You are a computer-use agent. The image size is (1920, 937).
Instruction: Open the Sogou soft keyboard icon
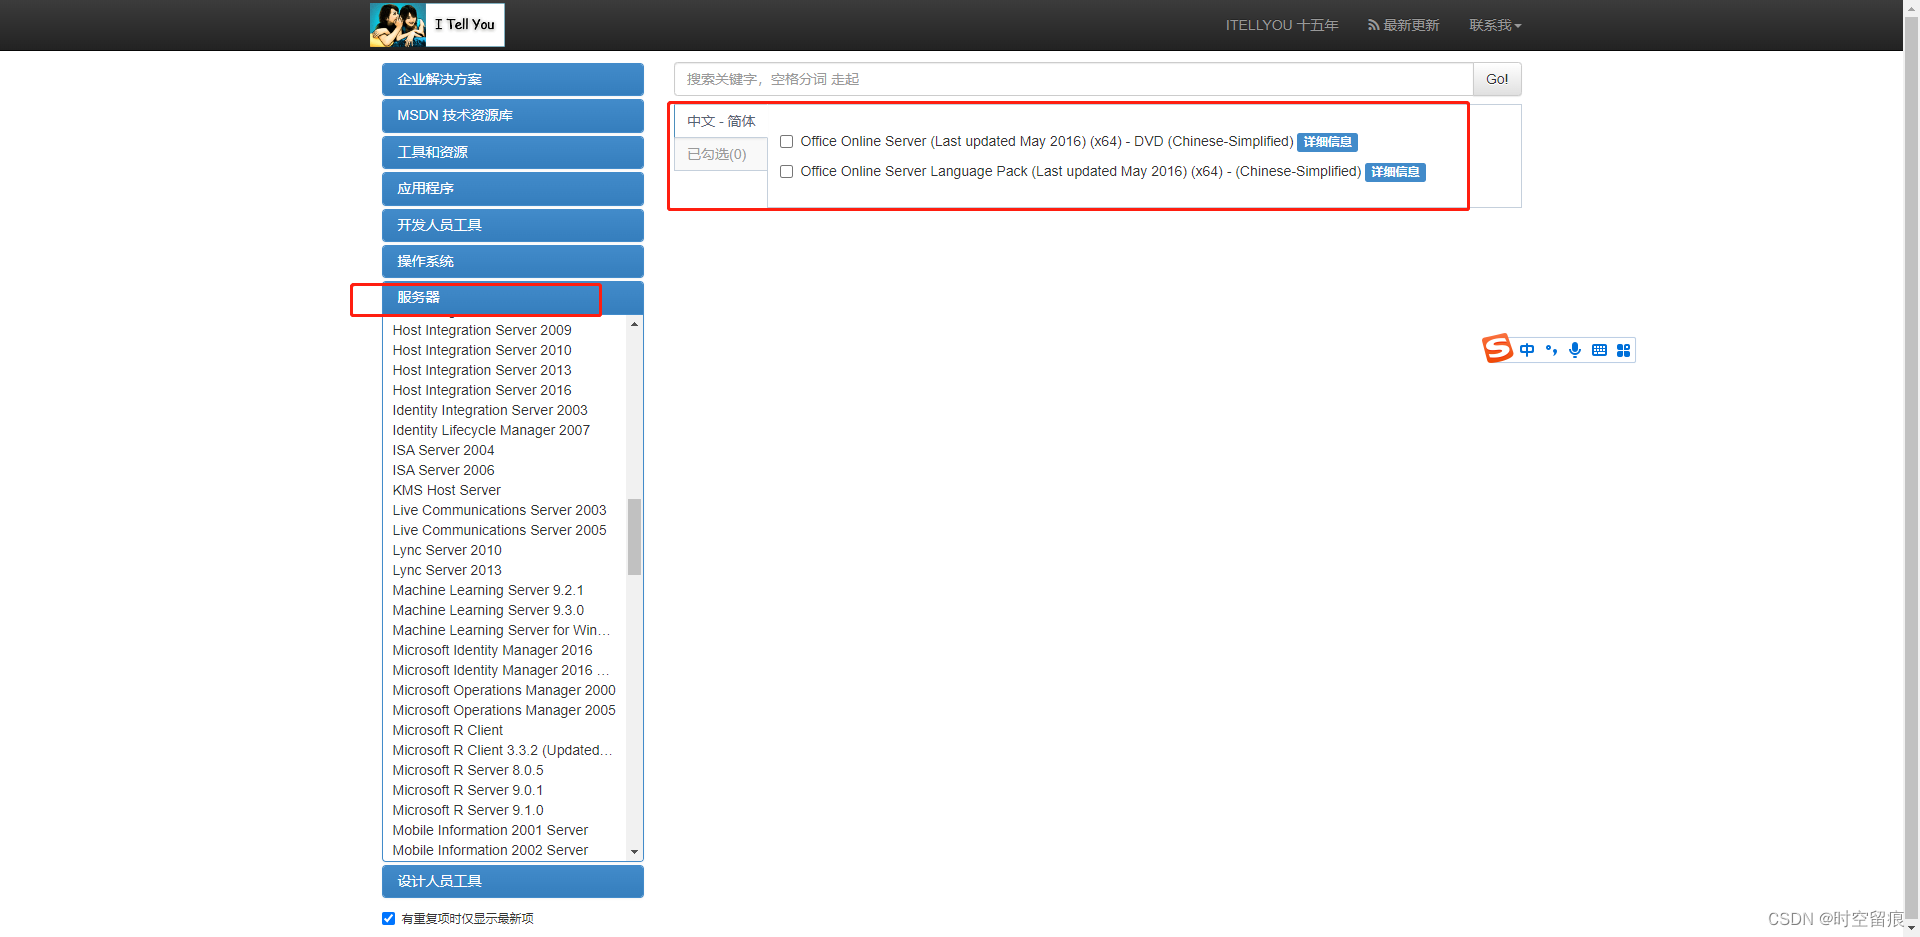[x=1599, y=350]
